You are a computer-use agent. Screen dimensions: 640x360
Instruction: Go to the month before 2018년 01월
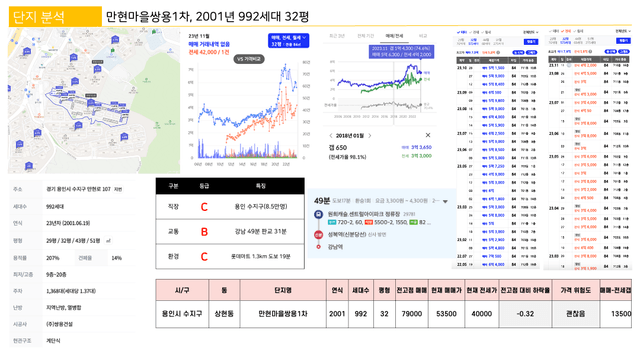[331, 136]
